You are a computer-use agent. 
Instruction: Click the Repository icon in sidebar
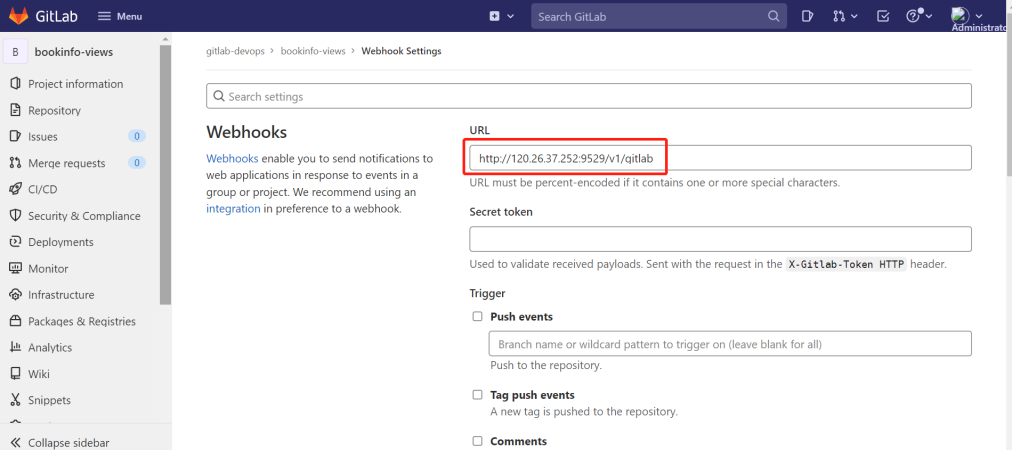[15, 110]
